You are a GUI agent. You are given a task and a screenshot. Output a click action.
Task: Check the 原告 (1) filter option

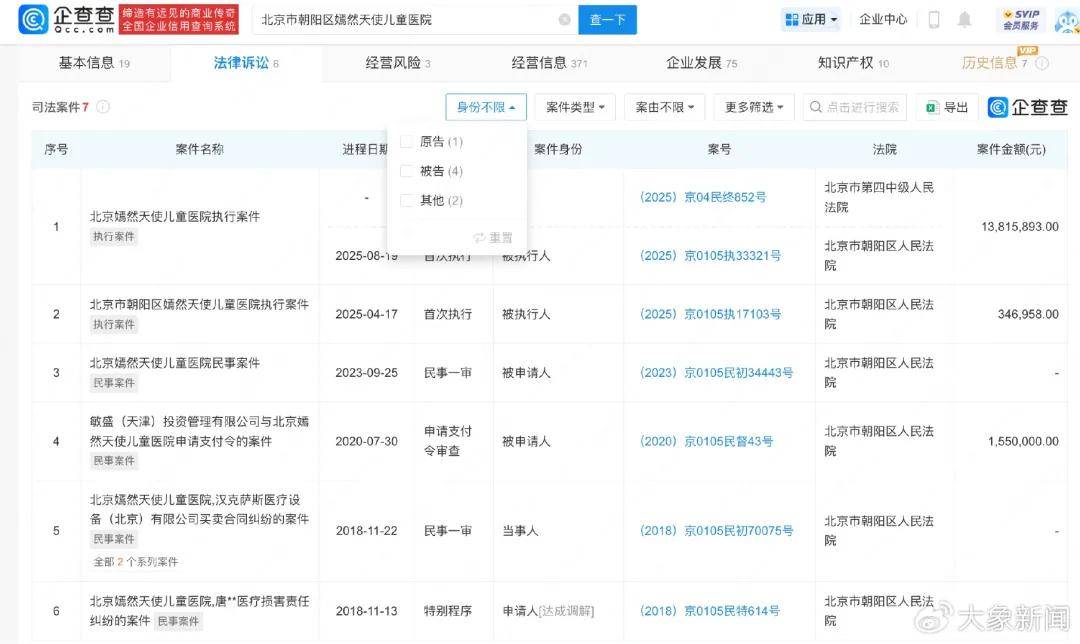407,141
